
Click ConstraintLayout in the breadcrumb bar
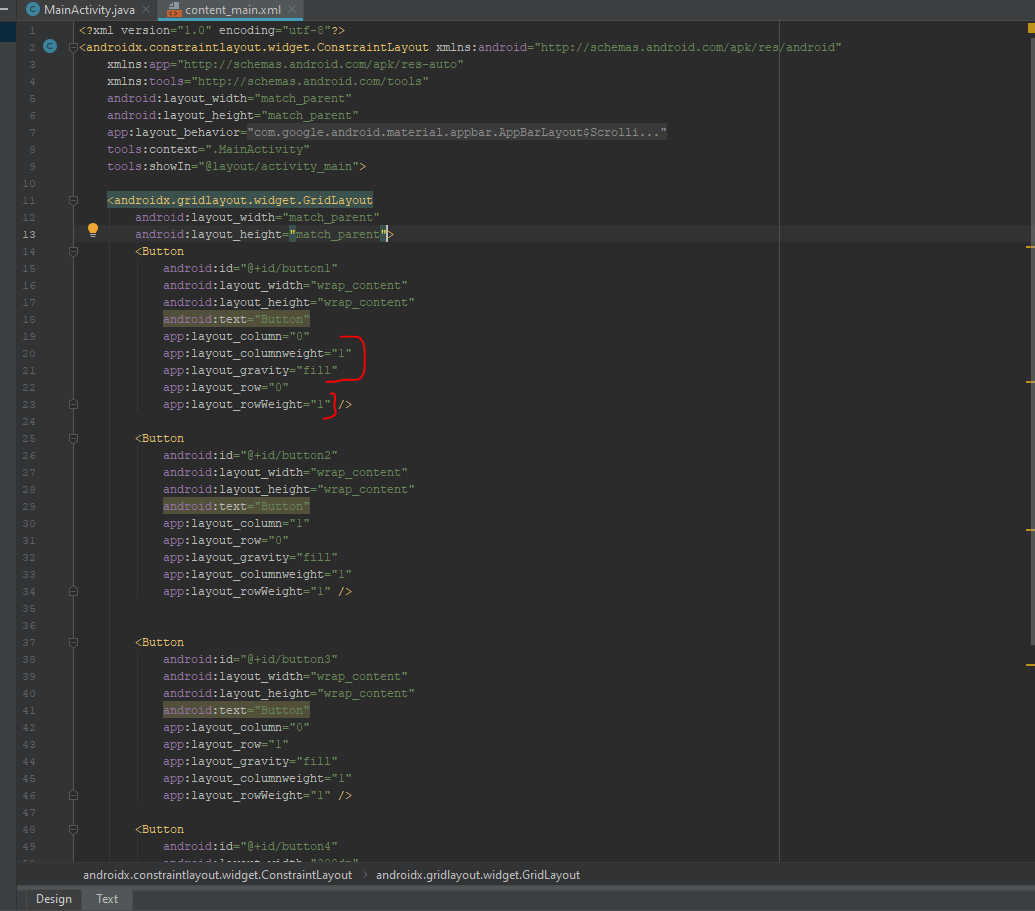(x=217, y=875)
